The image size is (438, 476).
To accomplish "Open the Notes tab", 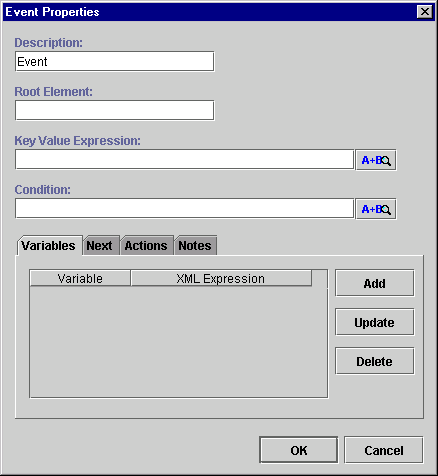I will point(195,246).
